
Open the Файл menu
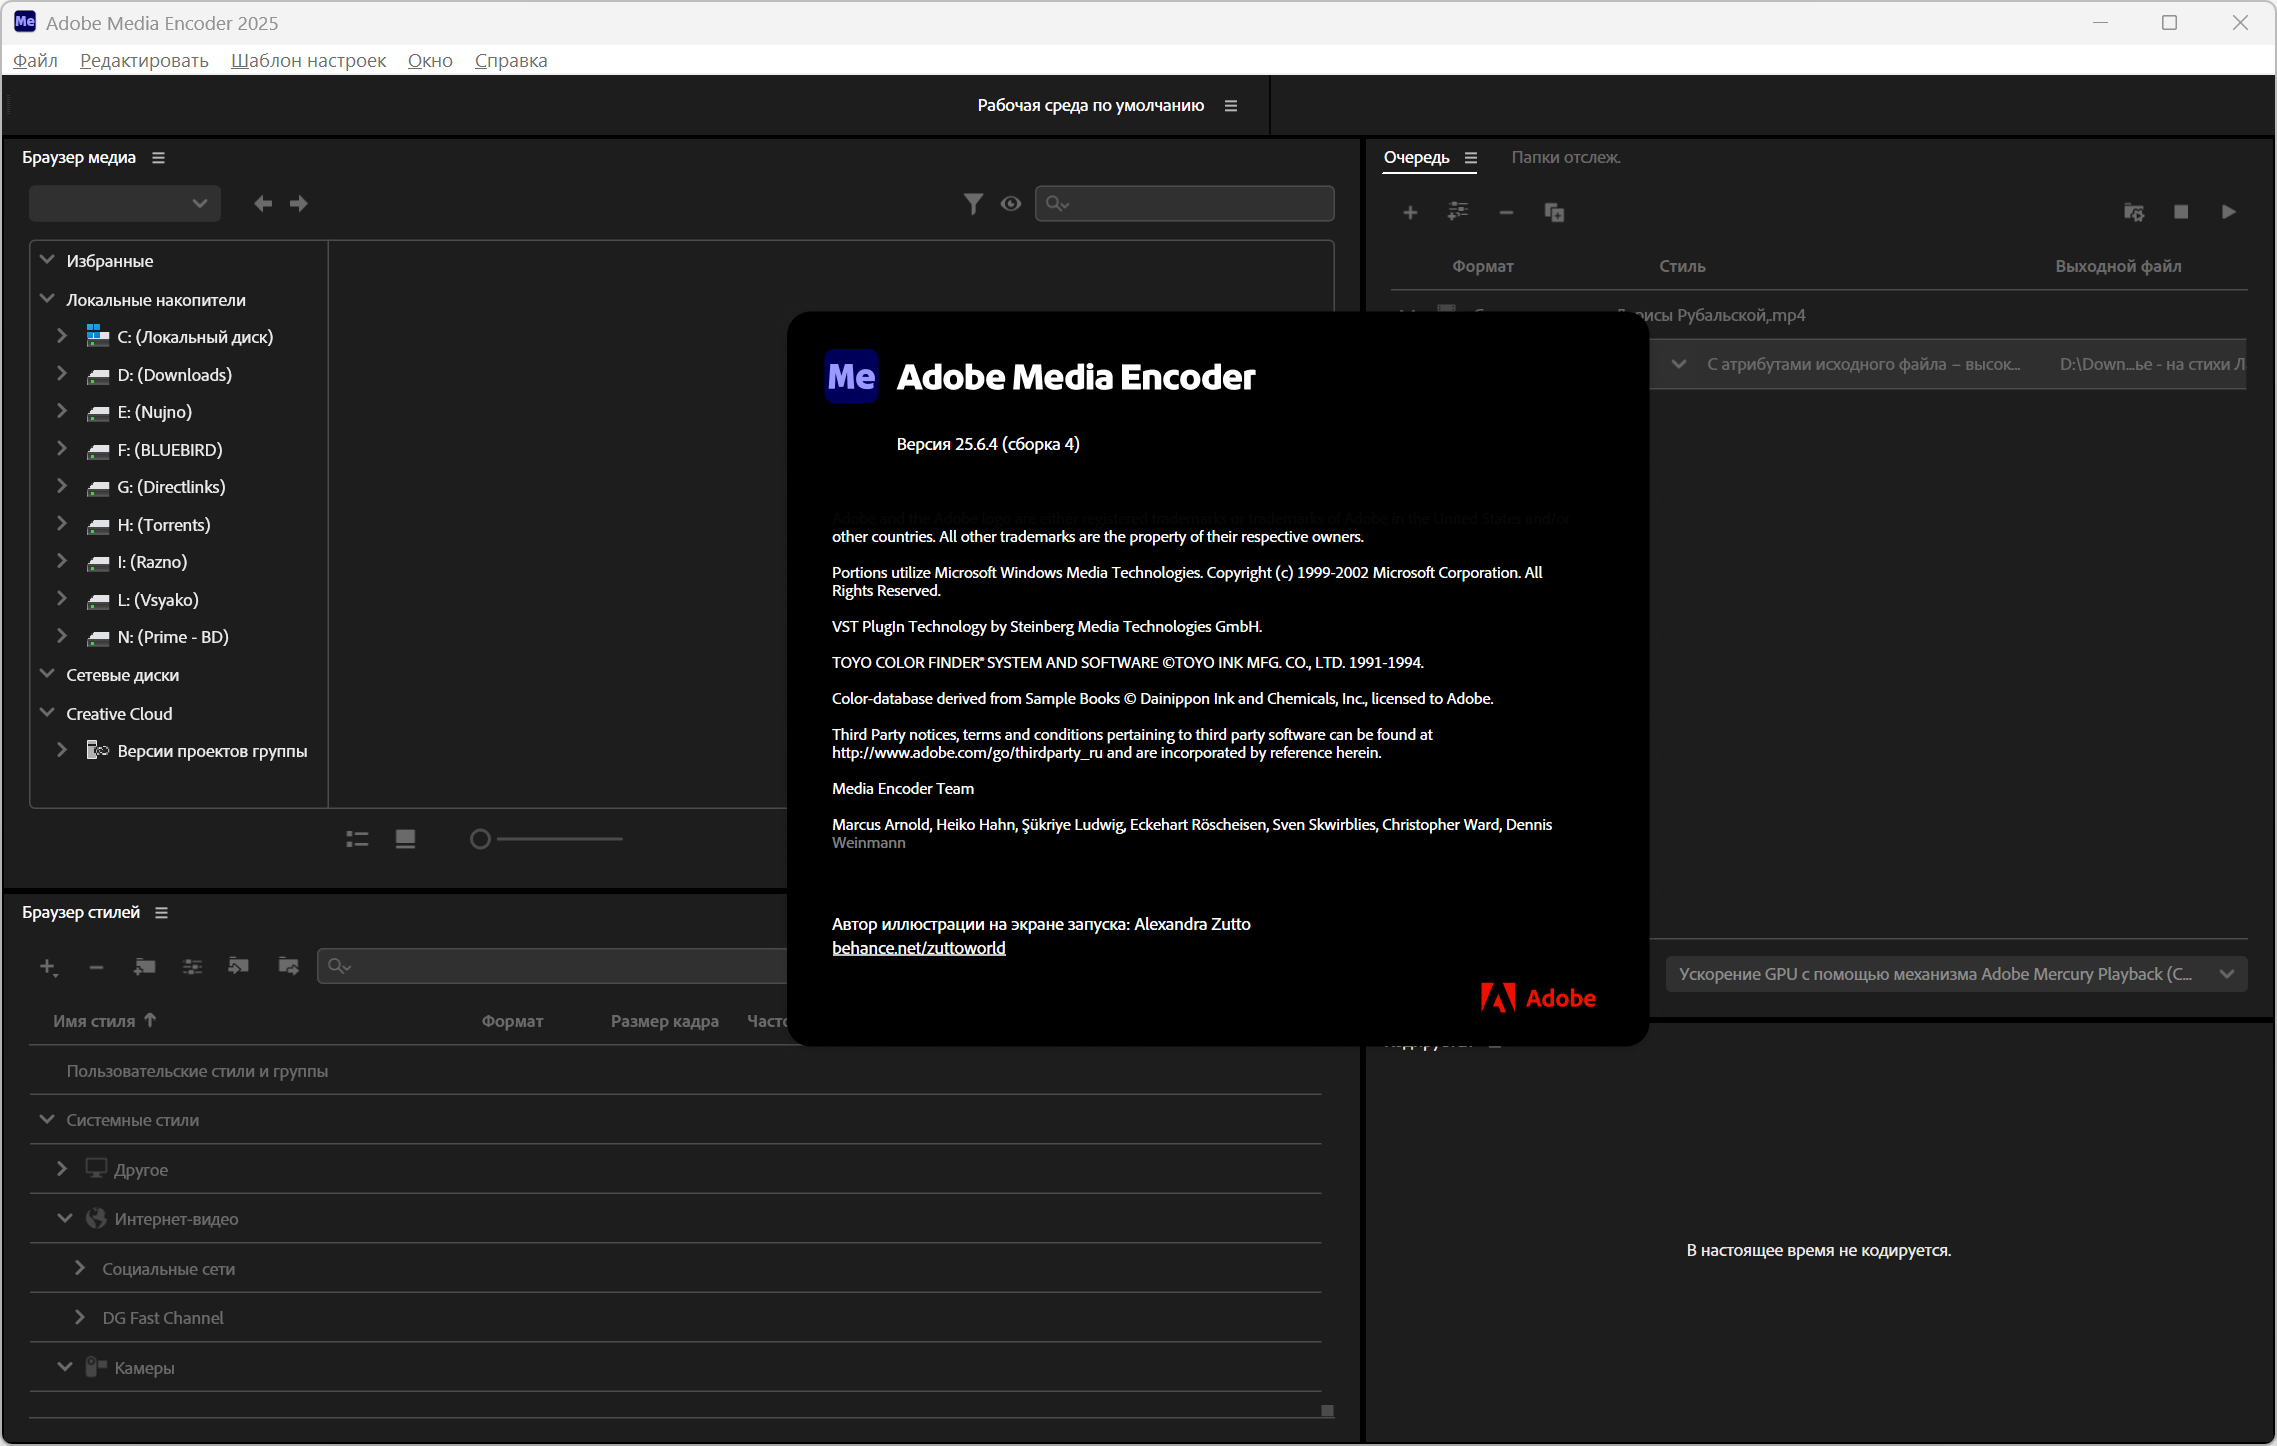click(35, 60)
